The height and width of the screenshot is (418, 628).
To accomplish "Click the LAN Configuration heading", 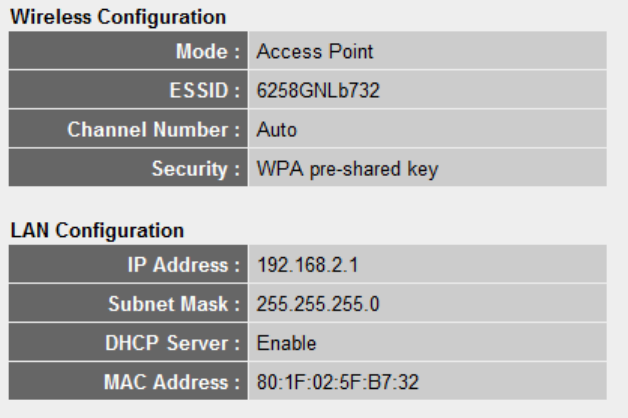I will tap(97, 231).
